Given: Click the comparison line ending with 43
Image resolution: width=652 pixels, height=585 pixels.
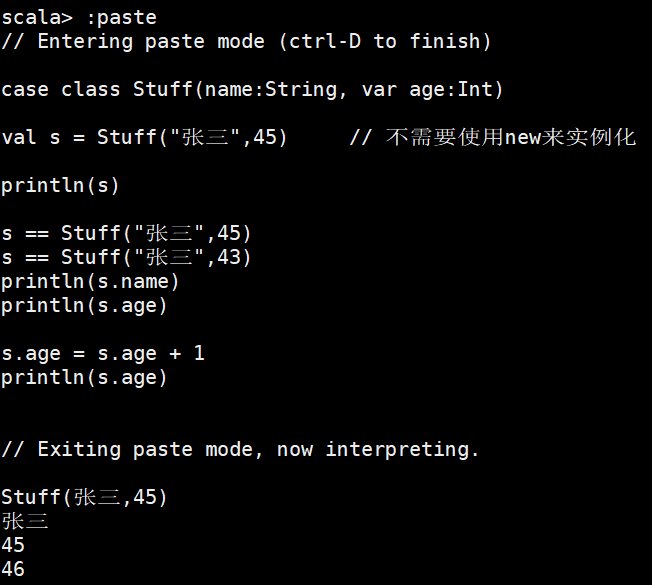Looking at the screenshot, I should (127, 257).
